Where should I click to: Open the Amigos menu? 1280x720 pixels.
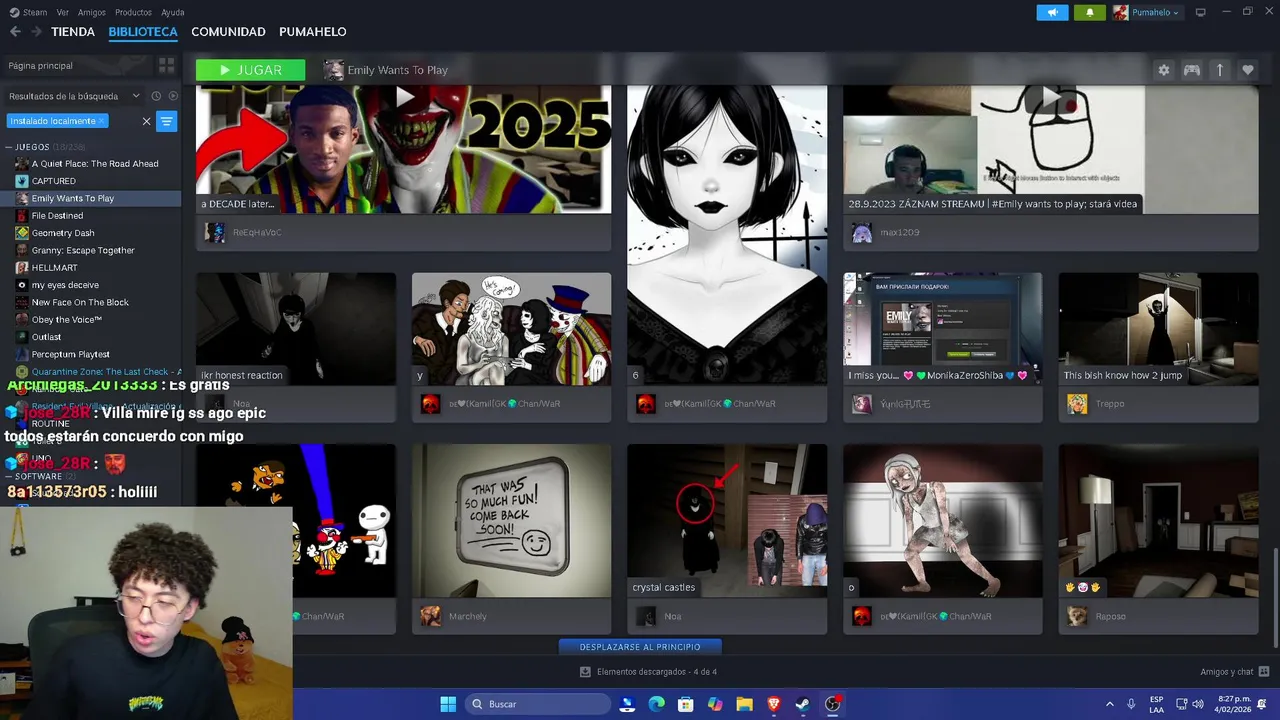(92, 12)
